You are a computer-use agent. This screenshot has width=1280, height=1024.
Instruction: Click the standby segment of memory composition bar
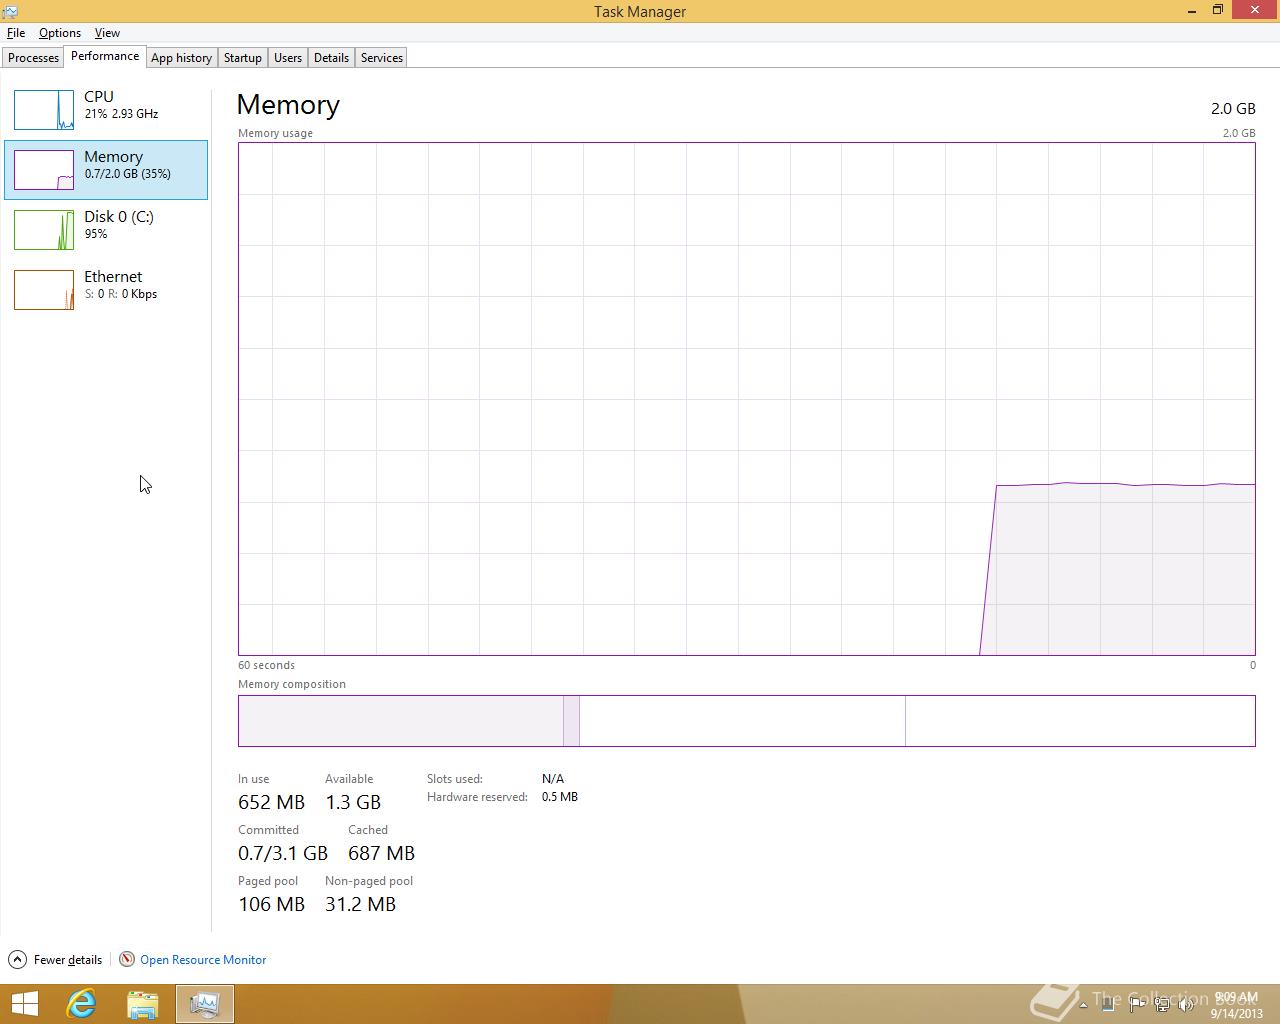click(x=742, y=721)
